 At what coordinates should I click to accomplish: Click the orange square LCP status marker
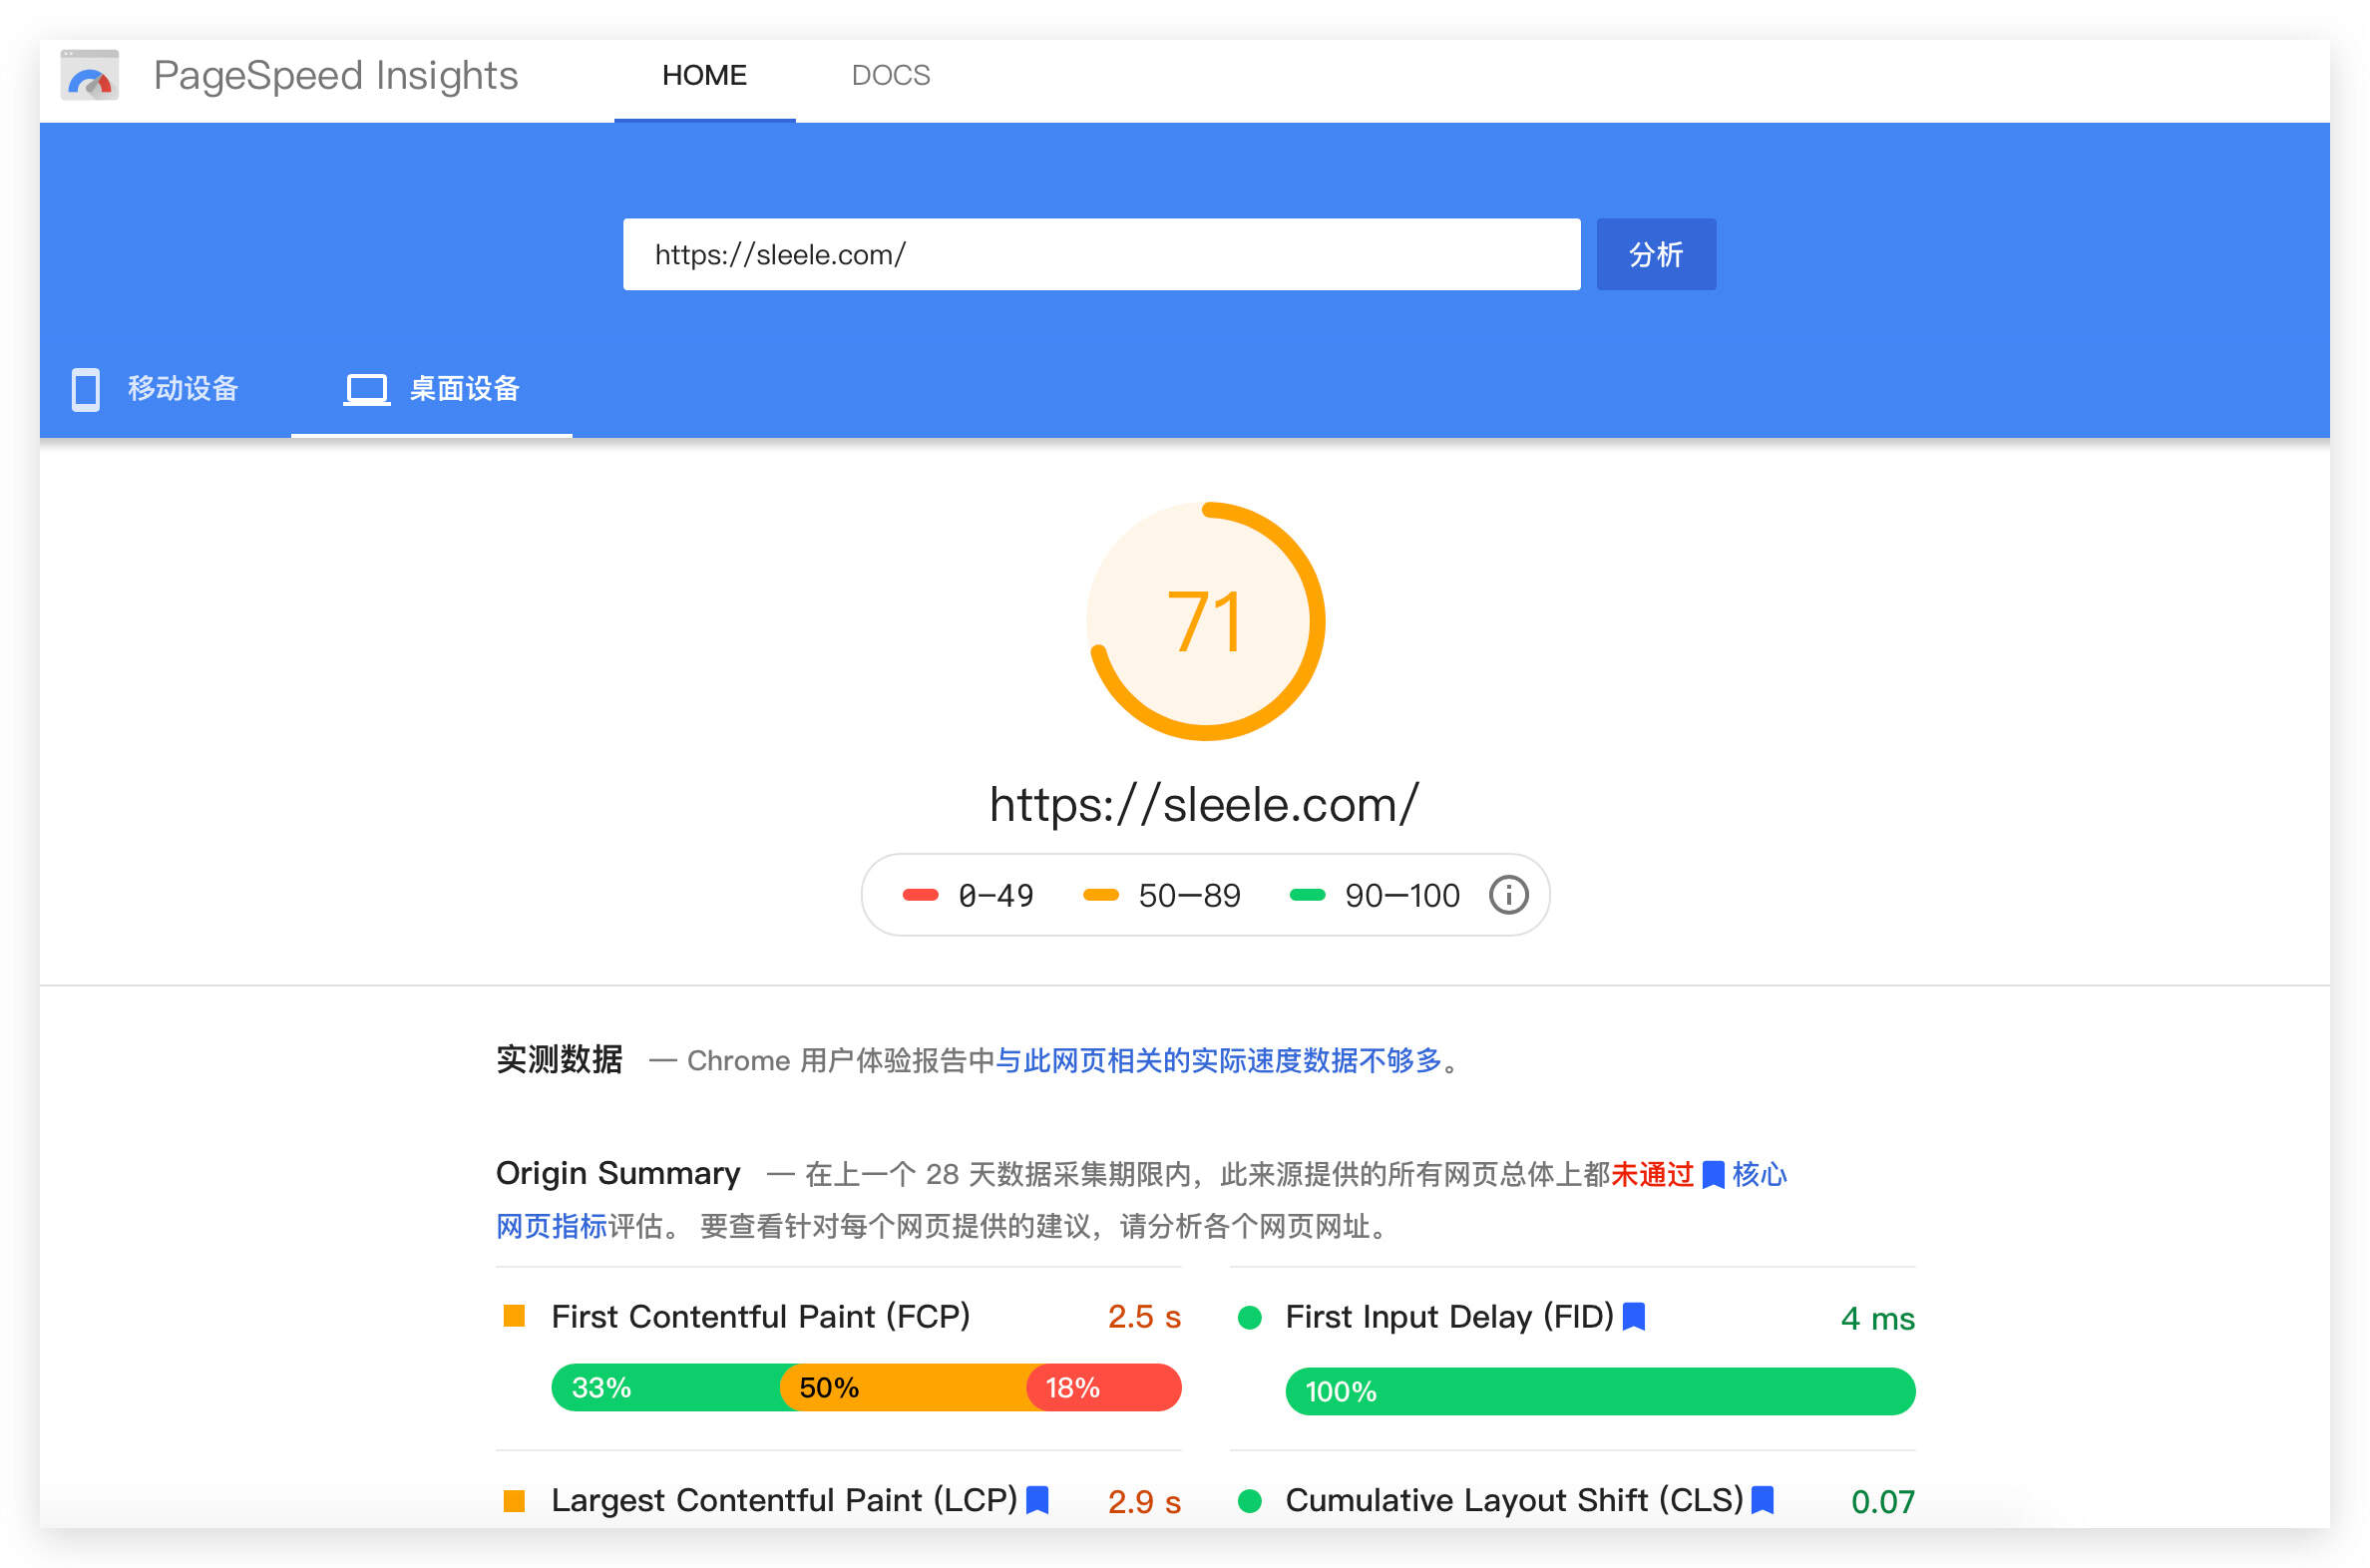[x=514, y=1500]
